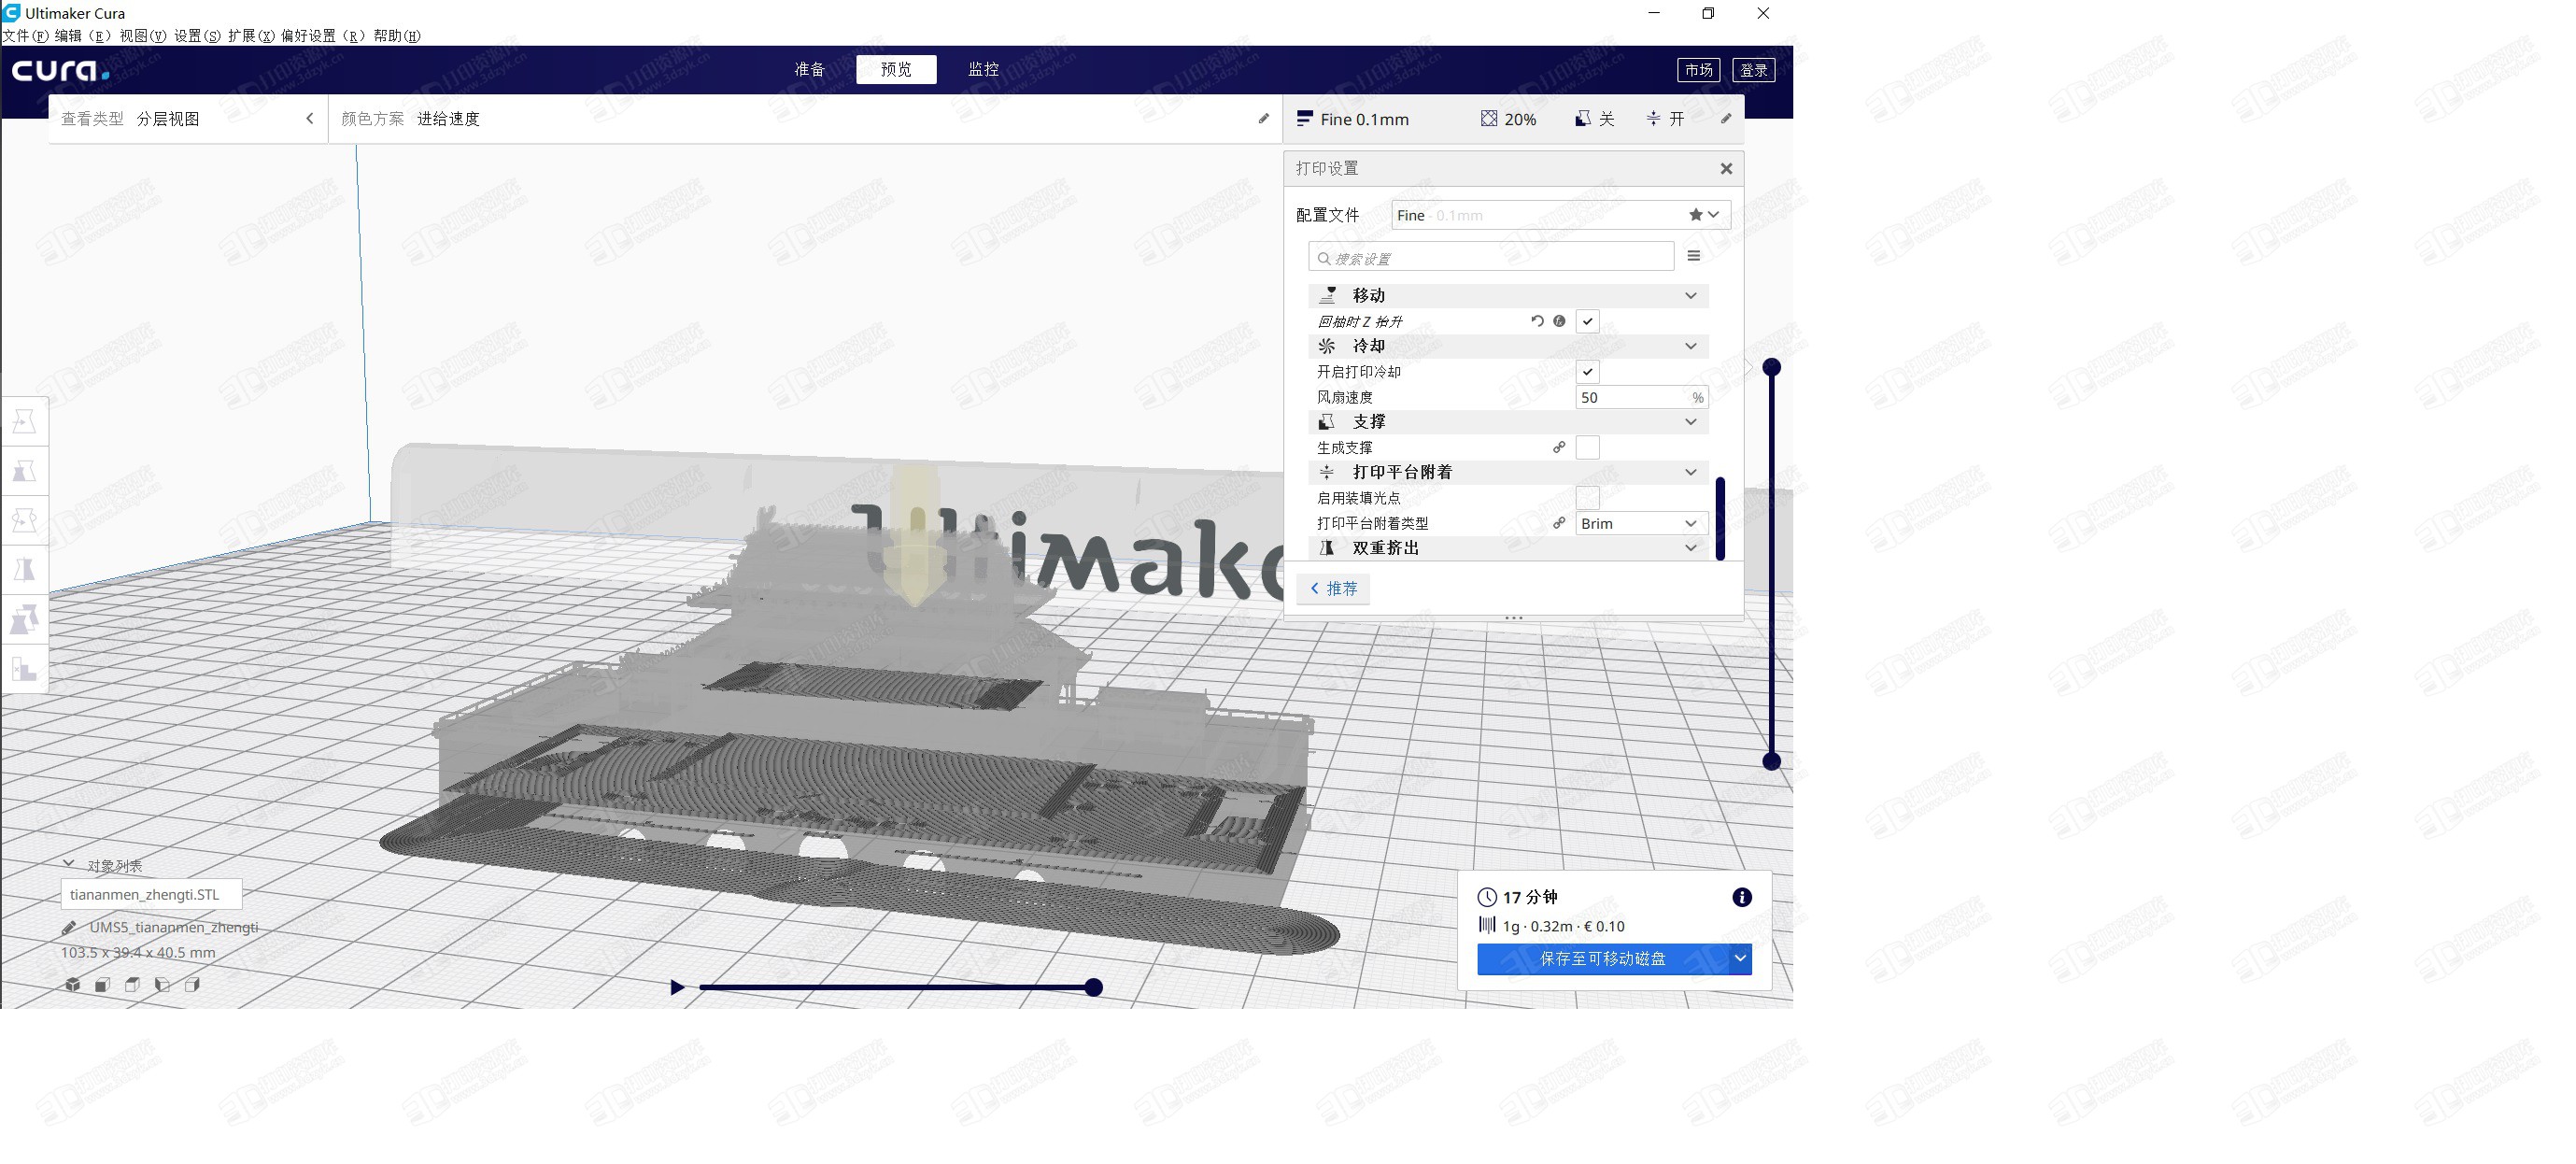Click link icon next to platform adhesion type
Viewport: 2576px width, 1164px height.
[1559, 523]
